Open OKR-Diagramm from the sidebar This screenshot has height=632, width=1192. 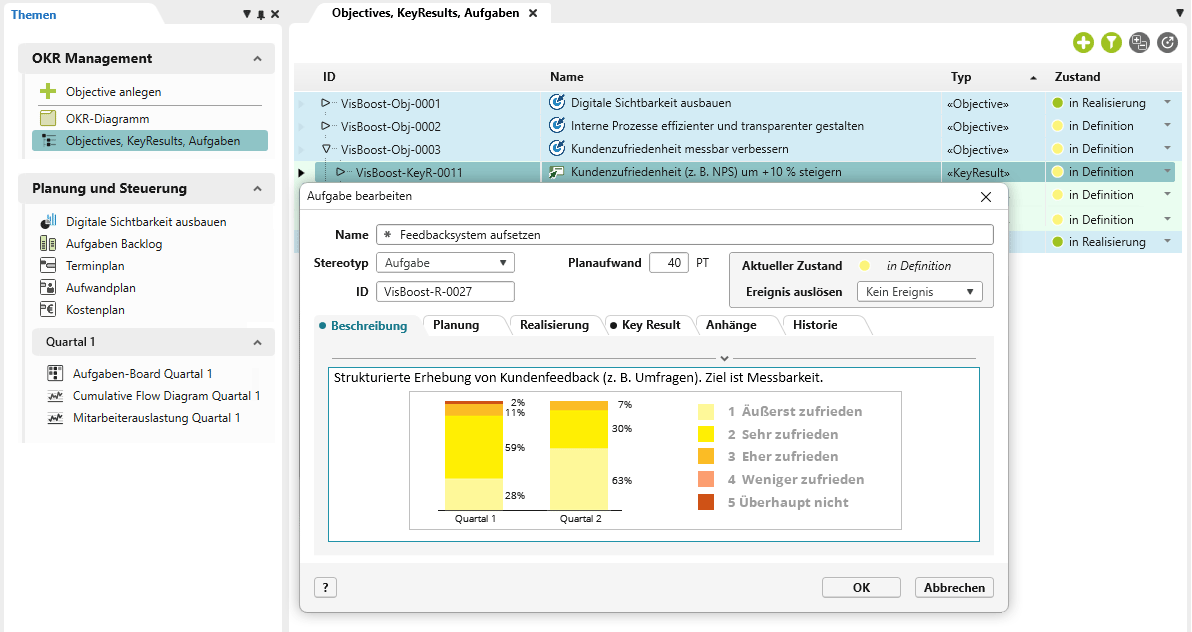point(107,119)
